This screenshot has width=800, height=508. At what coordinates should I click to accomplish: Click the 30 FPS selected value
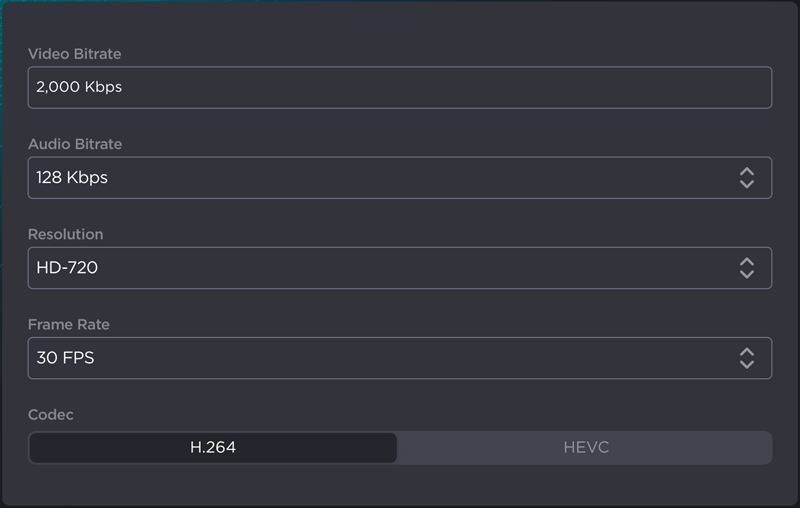point(65,358)
